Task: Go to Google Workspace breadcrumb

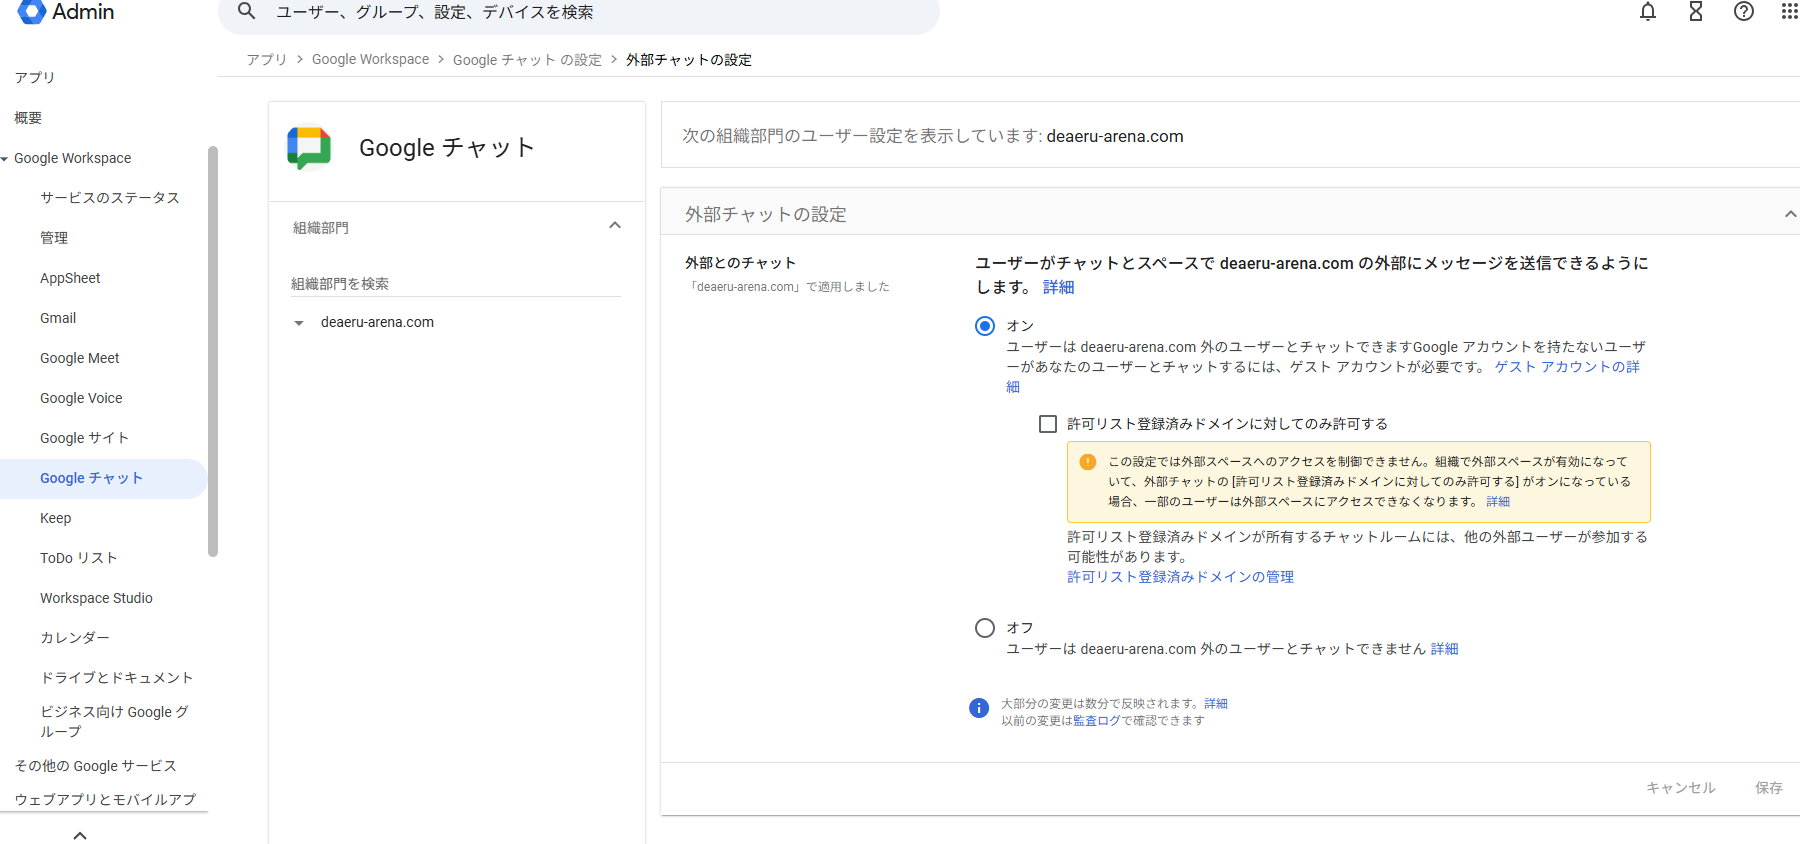Action: 370,60
